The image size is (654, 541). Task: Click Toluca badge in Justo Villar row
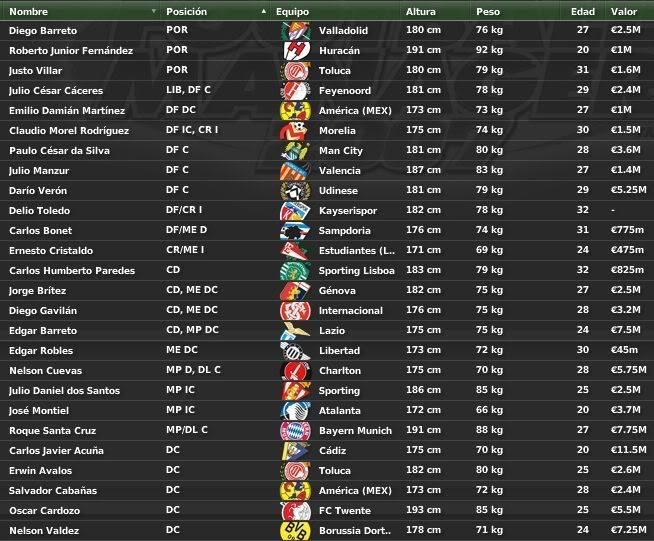[295, 70]
